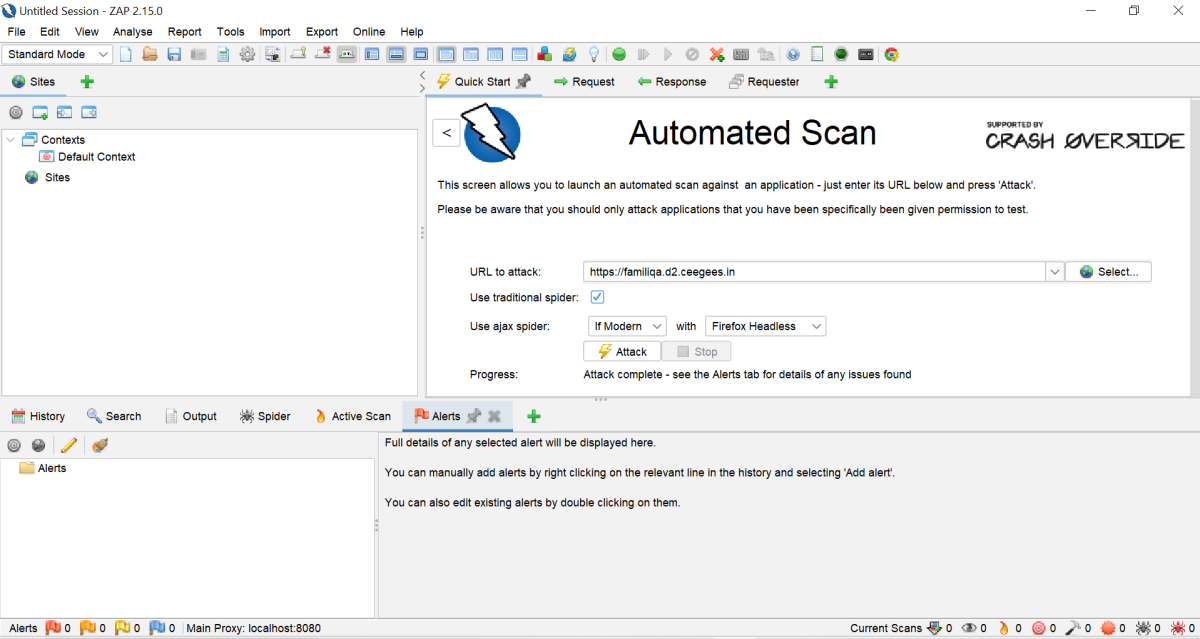Viewport: 1200px width, 639px height.
Task: Switch to the Request tab
Action: tap(584, 82)
